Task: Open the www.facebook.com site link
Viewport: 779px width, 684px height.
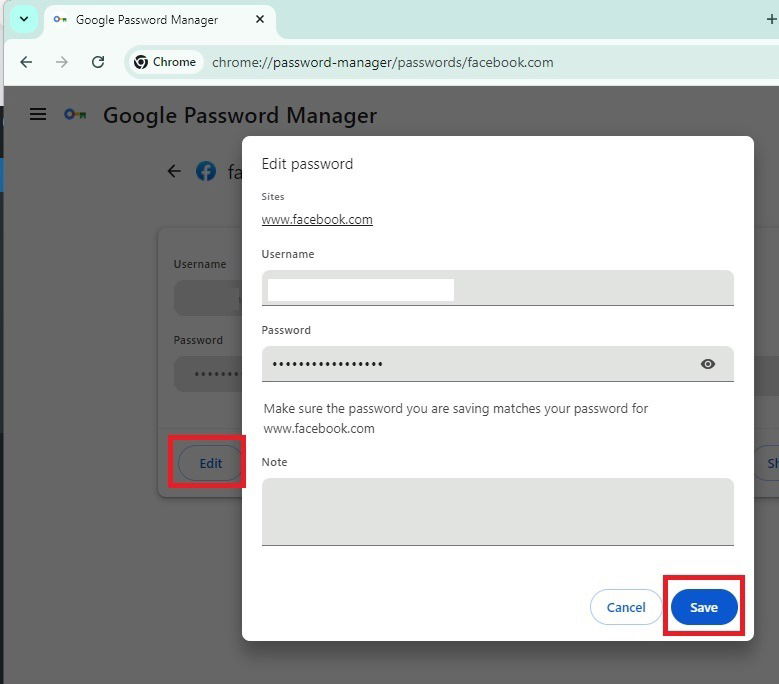Action: click(x=317, y=220)
